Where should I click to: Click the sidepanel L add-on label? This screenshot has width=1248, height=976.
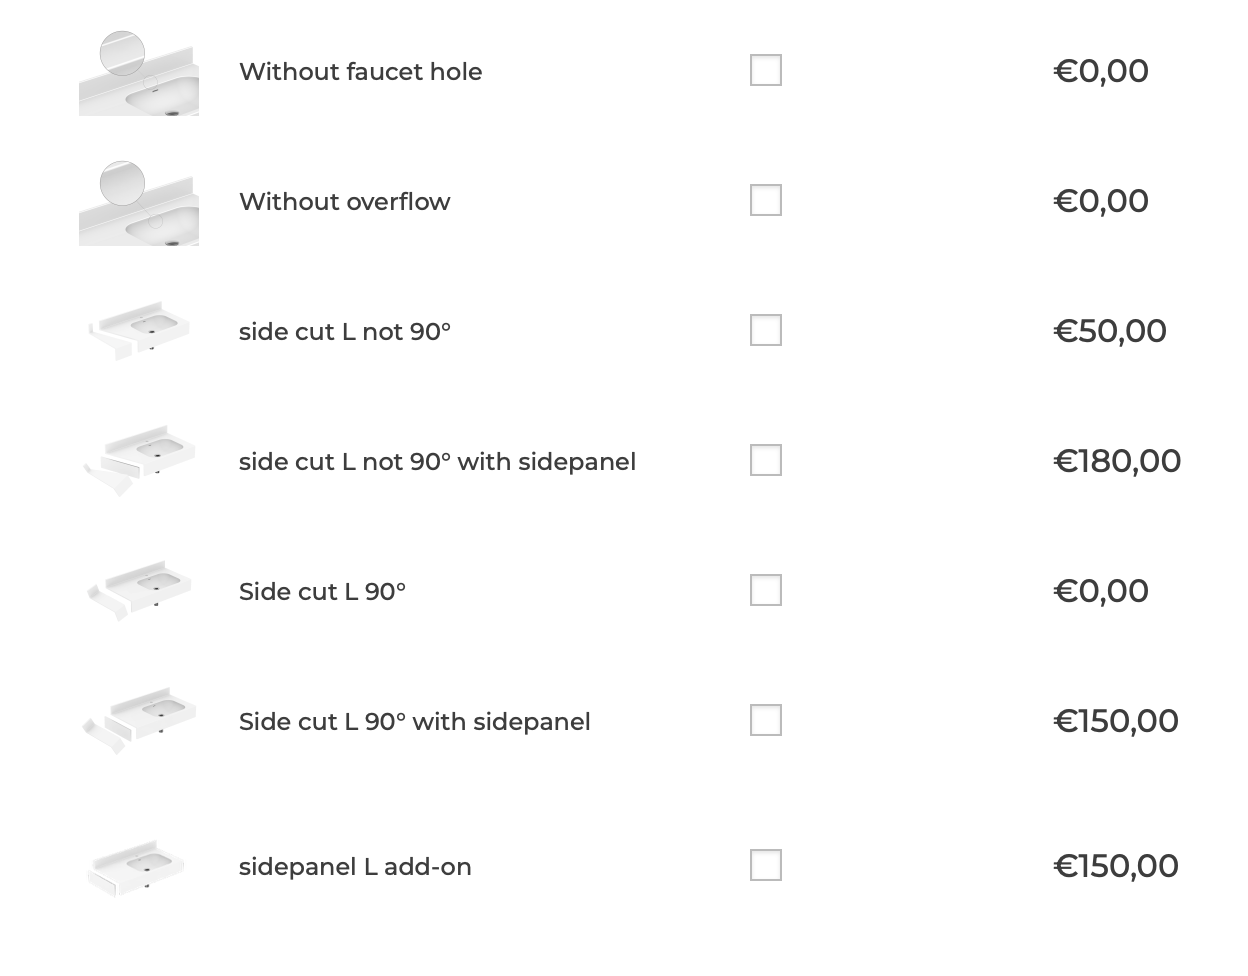[x=355, y=867]
